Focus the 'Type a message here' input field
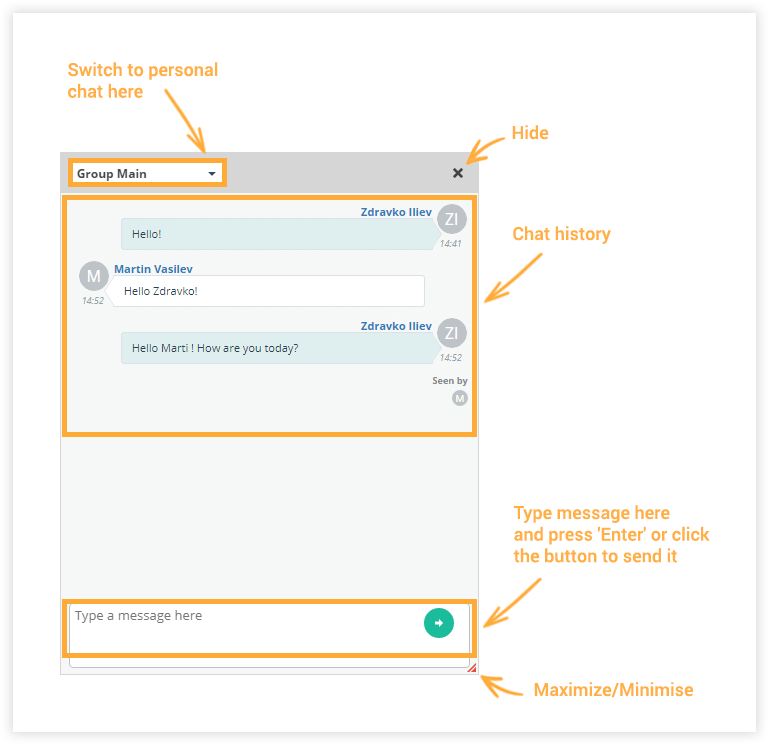 (x=269, y=635)
